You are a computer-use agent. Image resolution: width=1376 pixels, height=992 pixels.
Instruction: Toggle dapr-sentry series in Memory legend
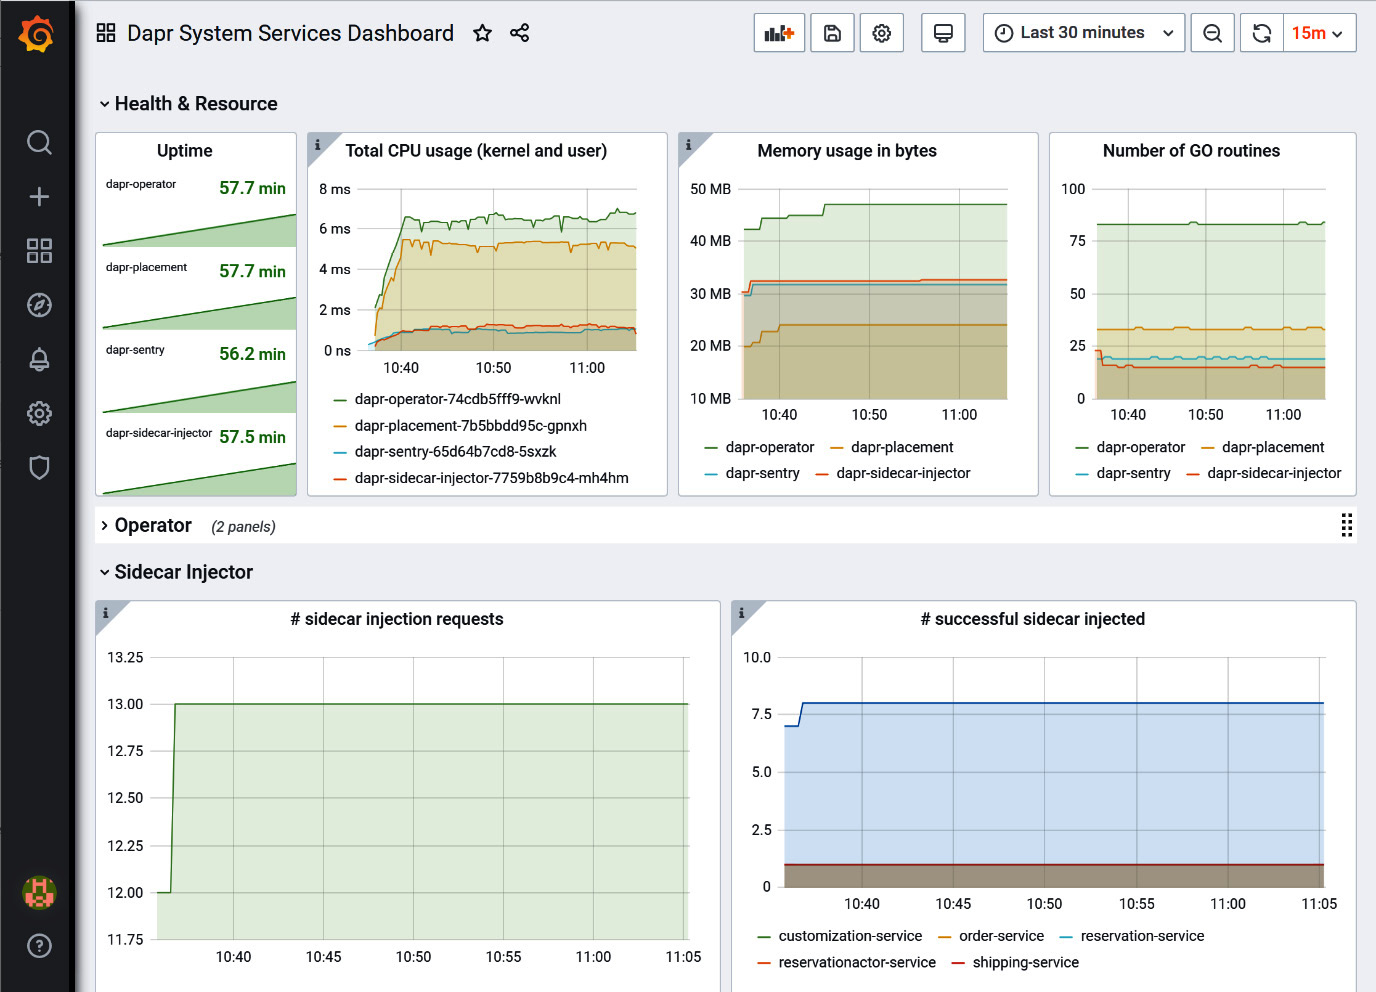pyautogui.click(x=763, y=473)
